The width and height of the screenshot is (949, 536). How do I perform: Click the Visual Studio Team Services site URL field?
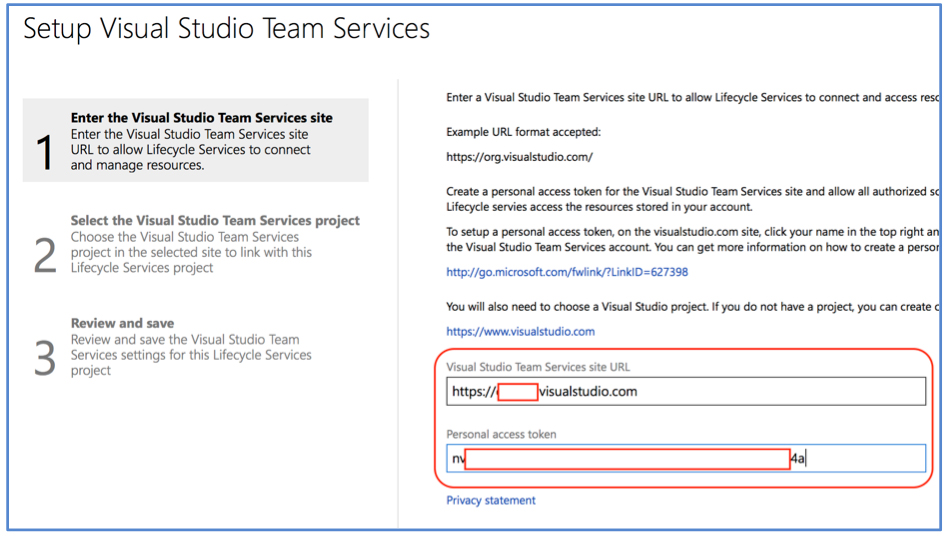686,391
